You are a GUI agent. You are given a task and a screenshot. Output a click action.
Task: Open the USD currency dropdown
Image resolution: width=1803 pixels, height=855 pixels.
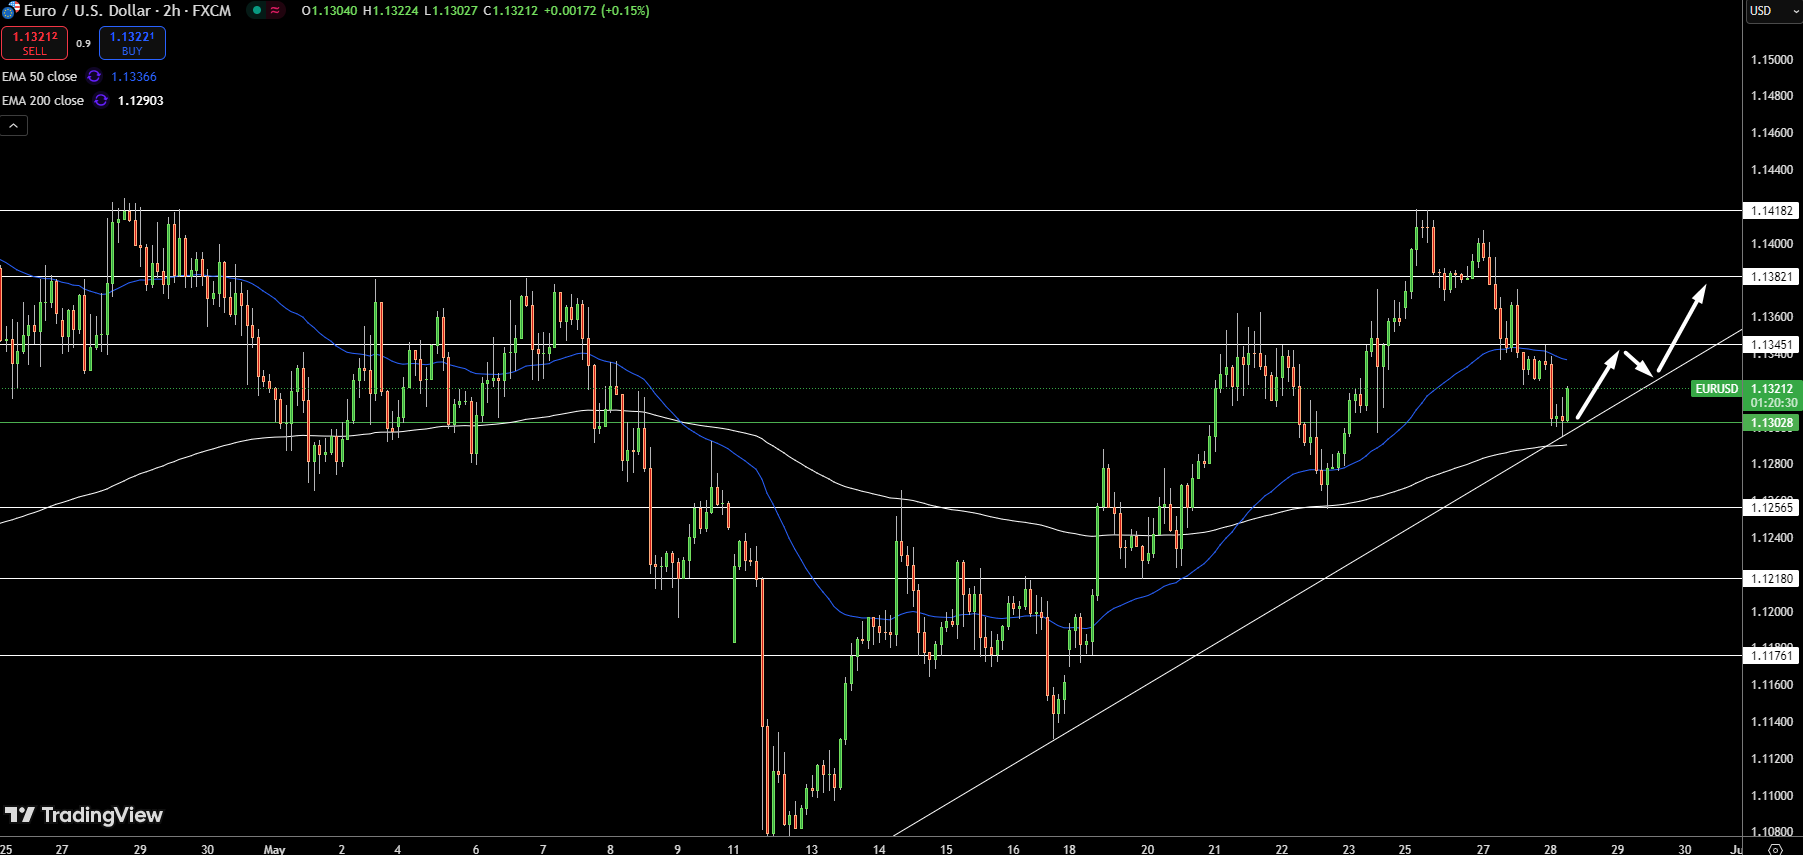[x=1772, y=11]
